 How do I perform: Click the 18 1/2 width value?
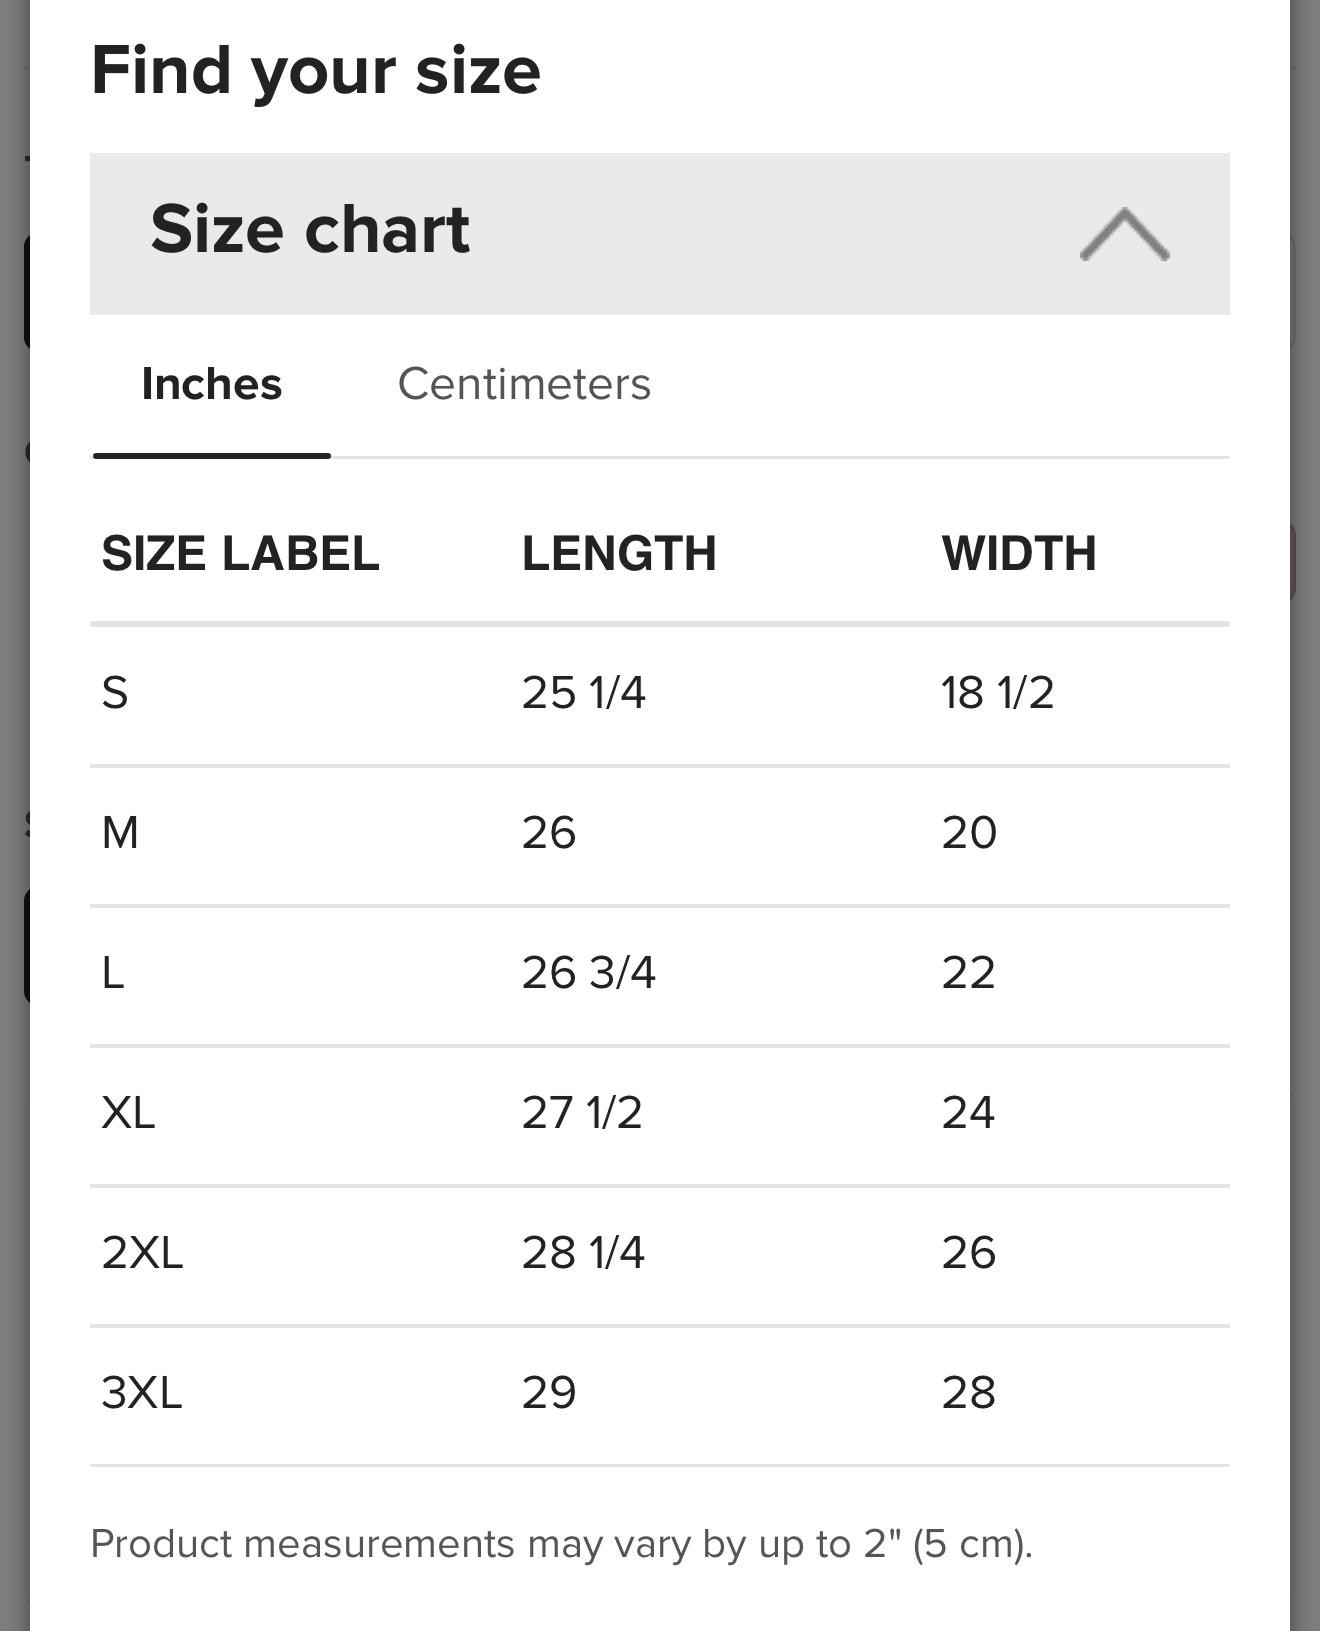[998, 692]
